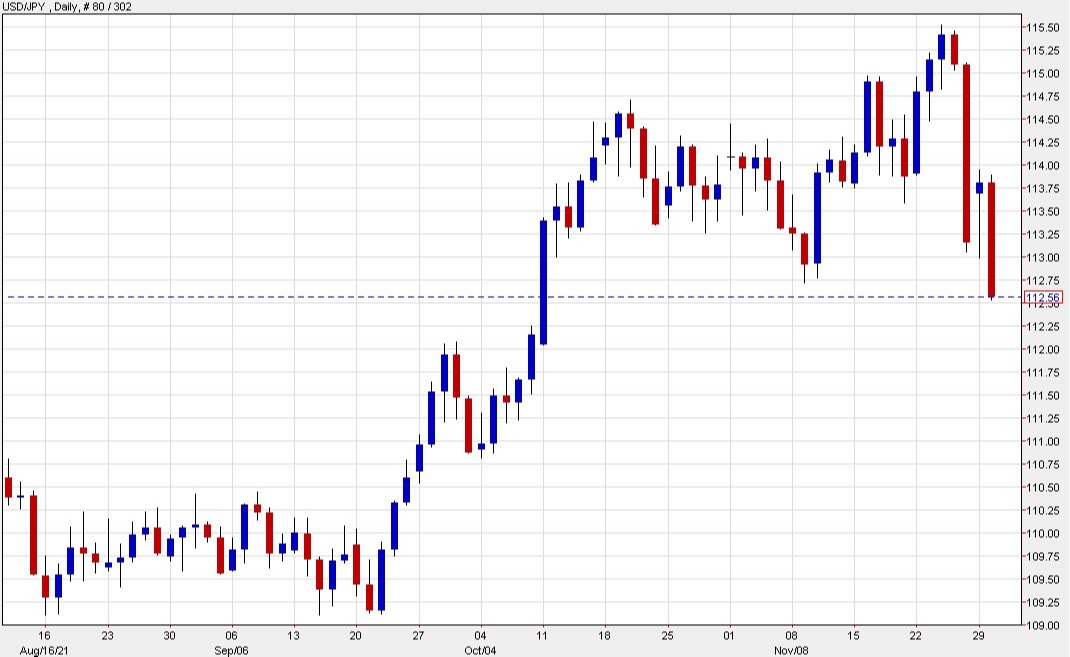Click the Oct/04 month label

click(480, 651)
